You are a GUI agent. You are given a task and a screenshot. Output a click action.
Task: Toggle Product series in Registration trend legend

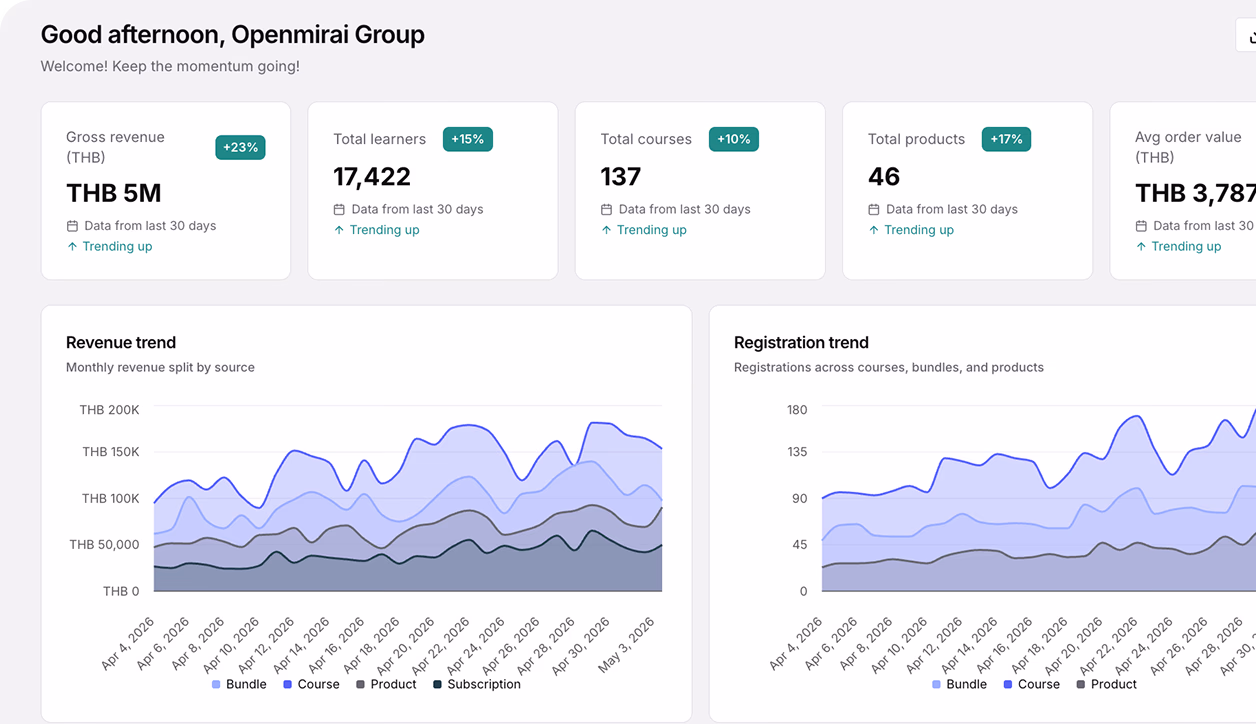click(1106, 684)
